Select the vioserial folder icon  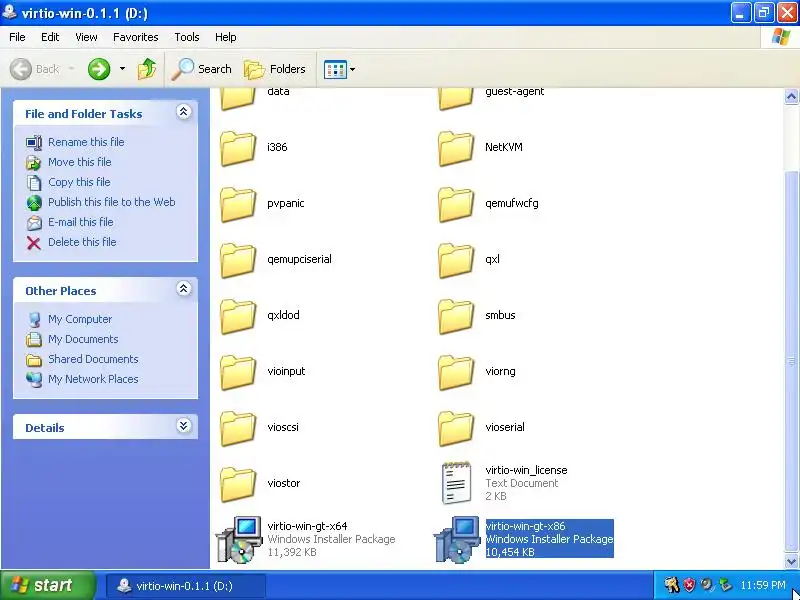(x=456, y=429)
